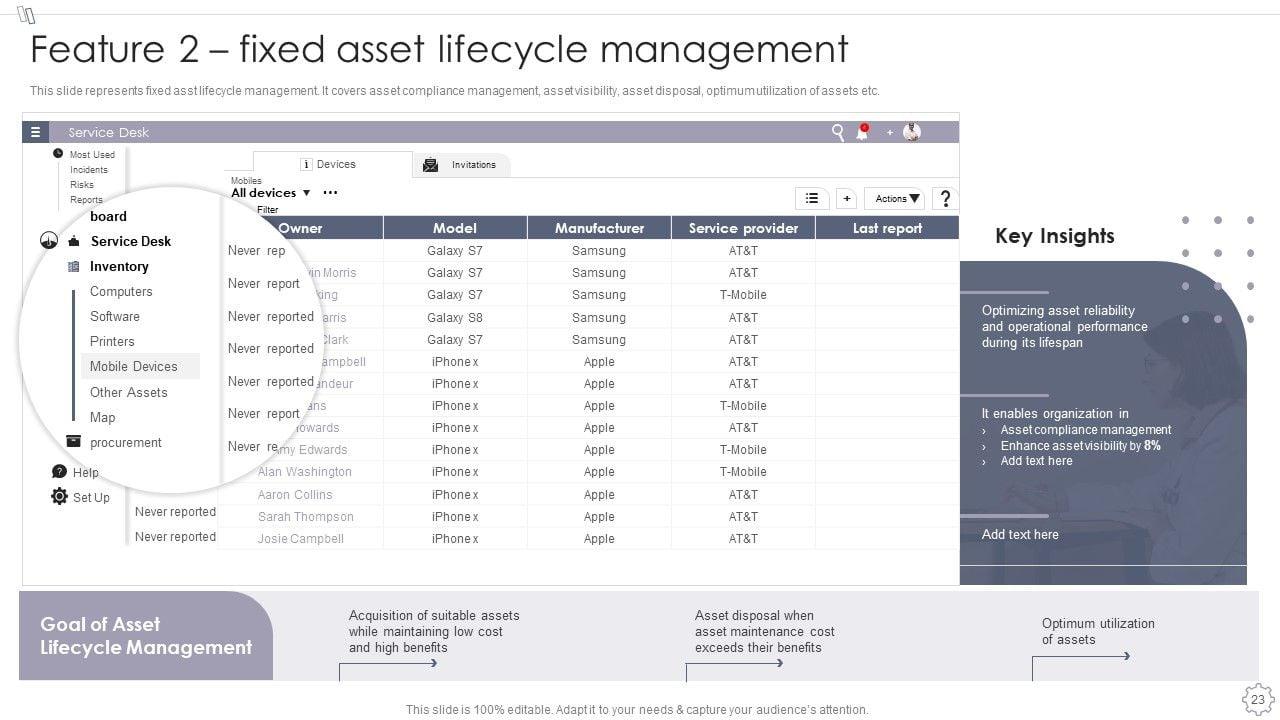Click the list view icon button

tap(812, 198)
